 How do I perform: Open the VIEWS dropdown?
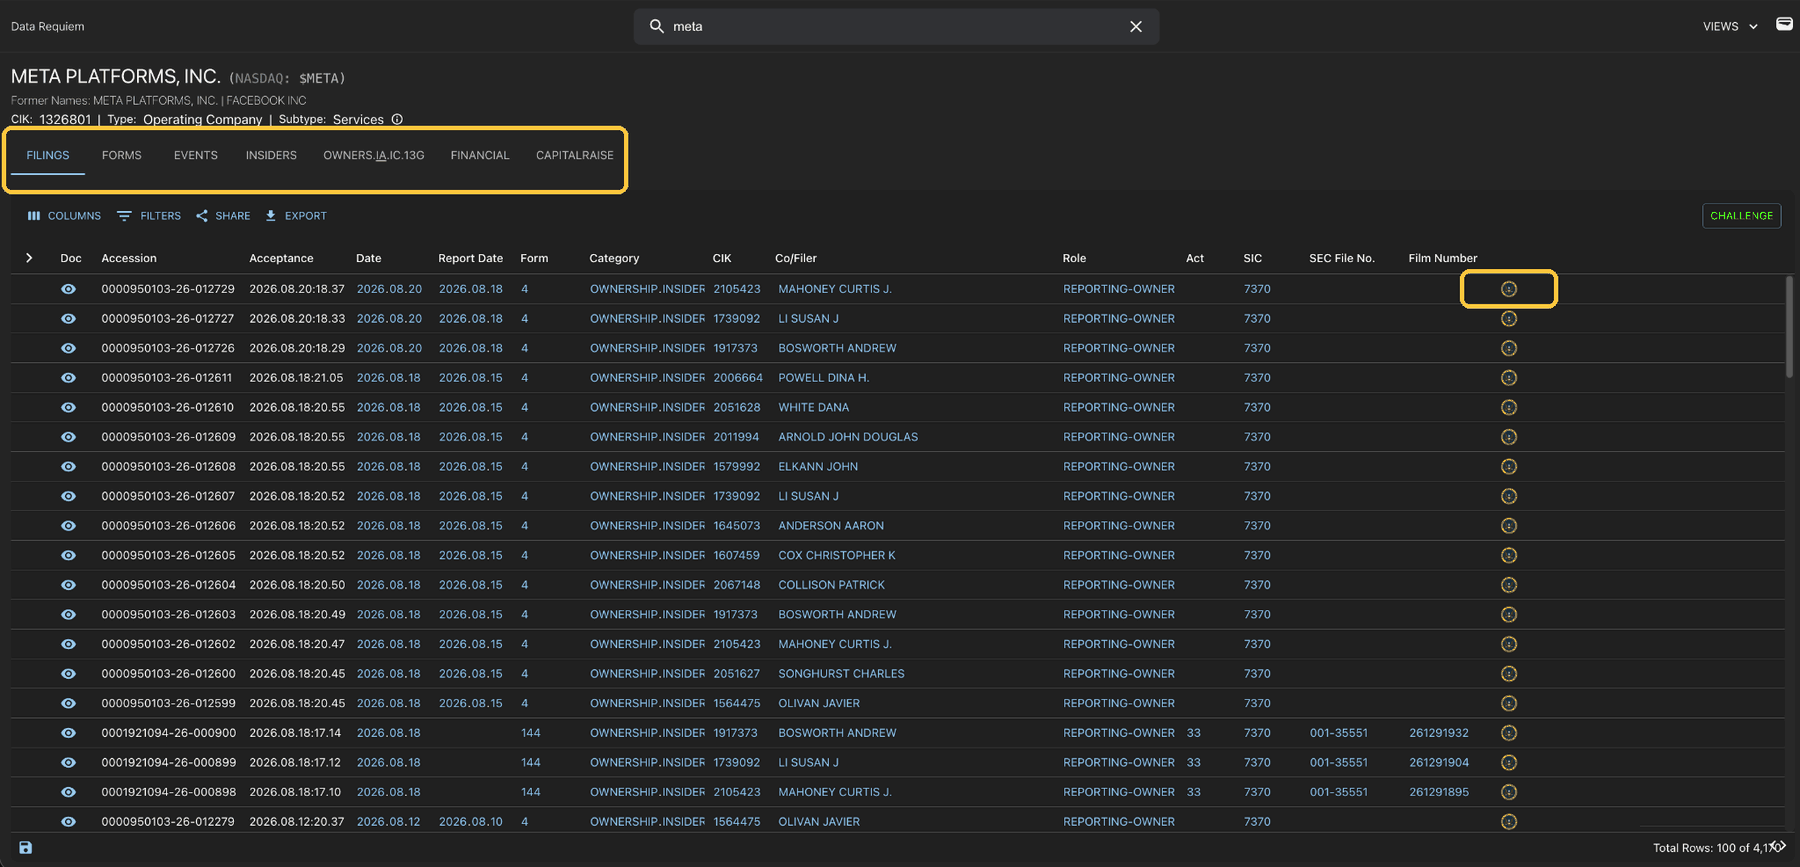tap(1730, 27)
